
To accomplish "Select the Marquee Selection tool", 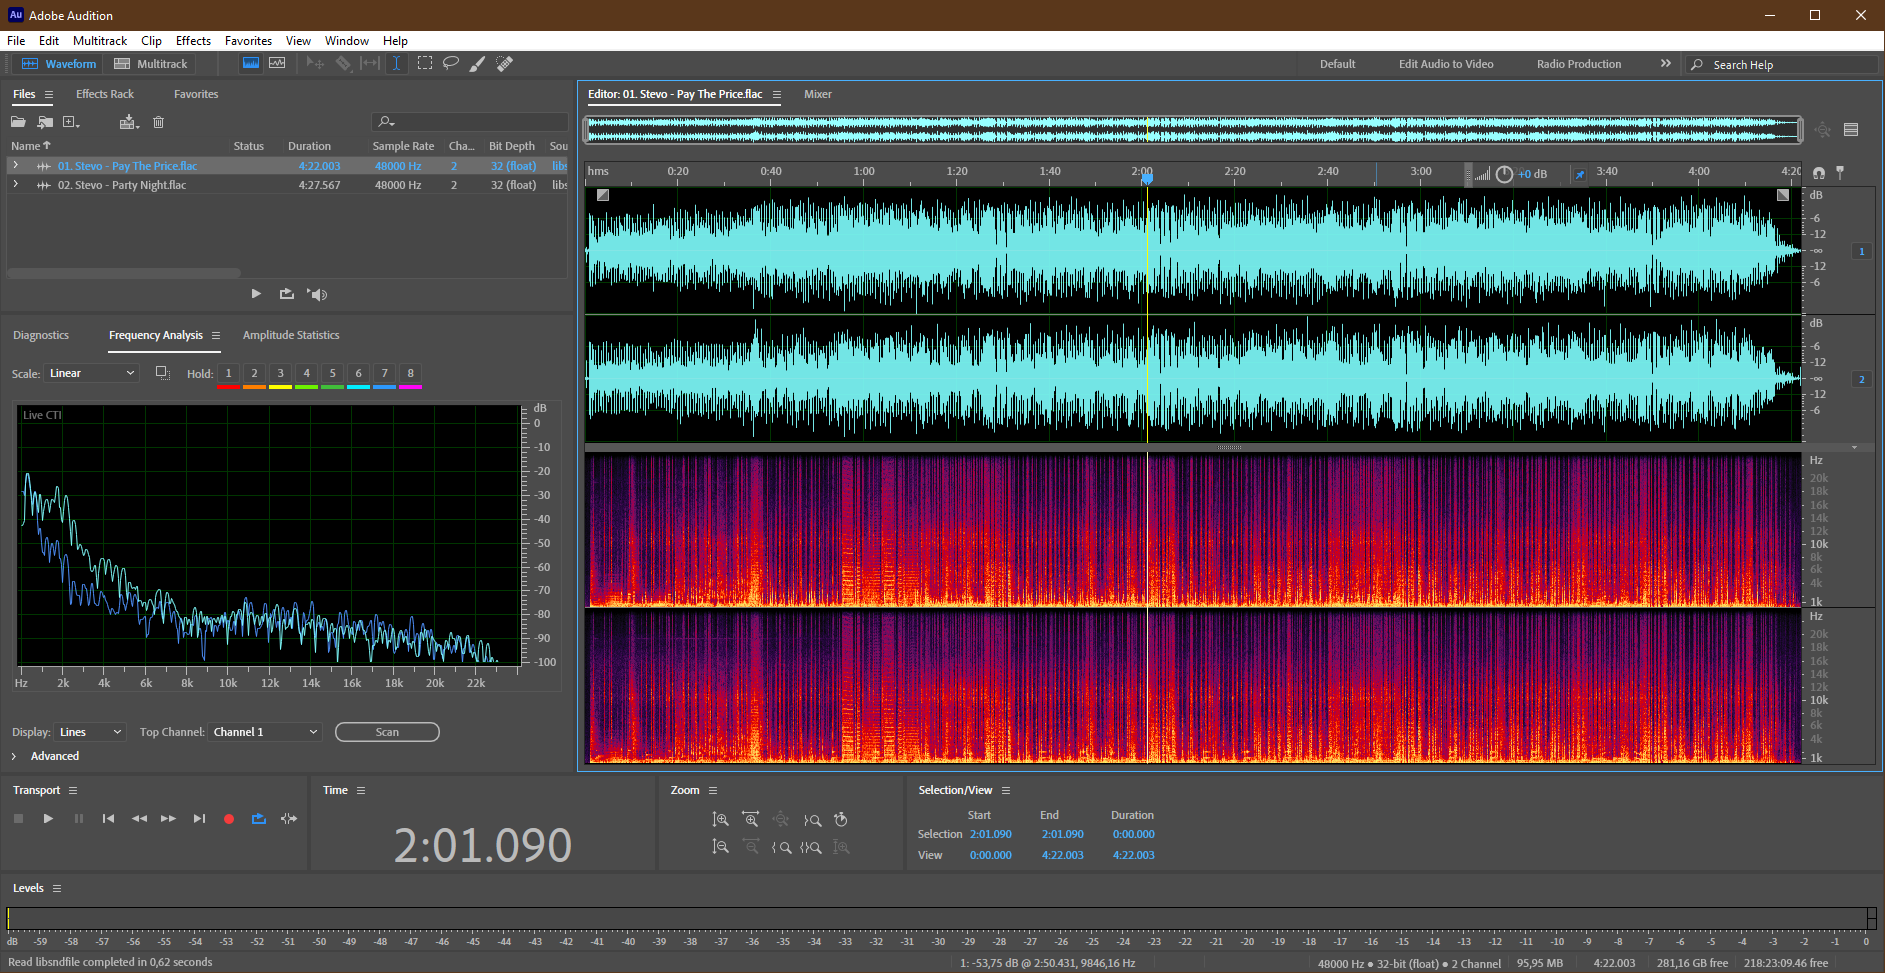I will 425,63.
